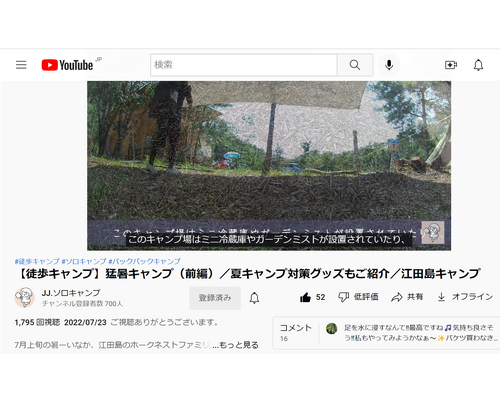Click the upload date 2022/07/23
Image resolution: width=500 pixels, height=400 pixels.
tap(85, 322)
